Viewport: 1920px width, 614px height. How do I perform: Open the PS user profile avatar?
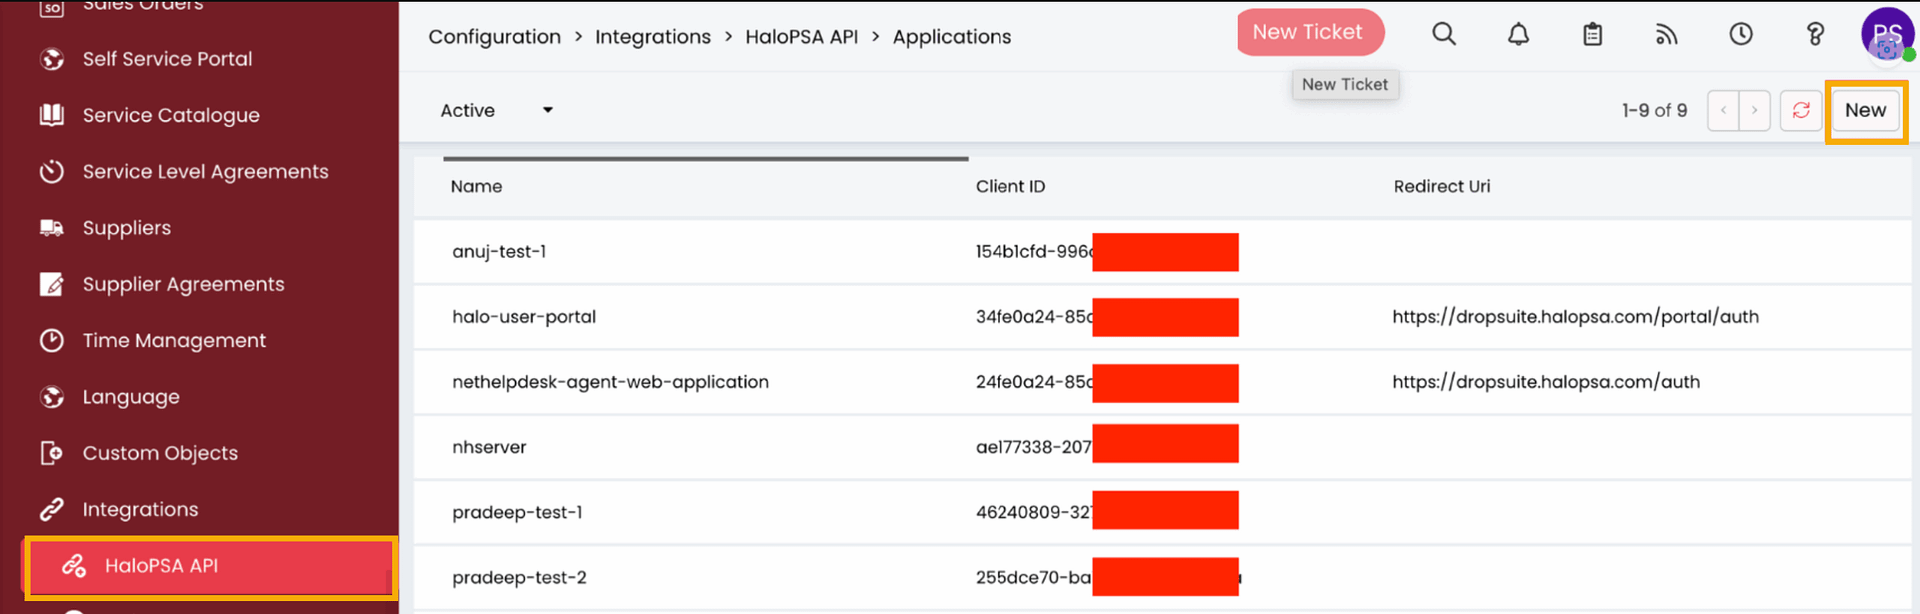[1886, 34]
